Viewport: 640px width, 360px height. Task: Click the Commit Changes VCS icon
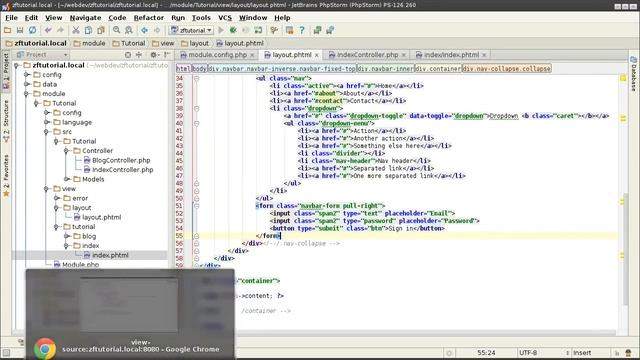click(330, 30)
